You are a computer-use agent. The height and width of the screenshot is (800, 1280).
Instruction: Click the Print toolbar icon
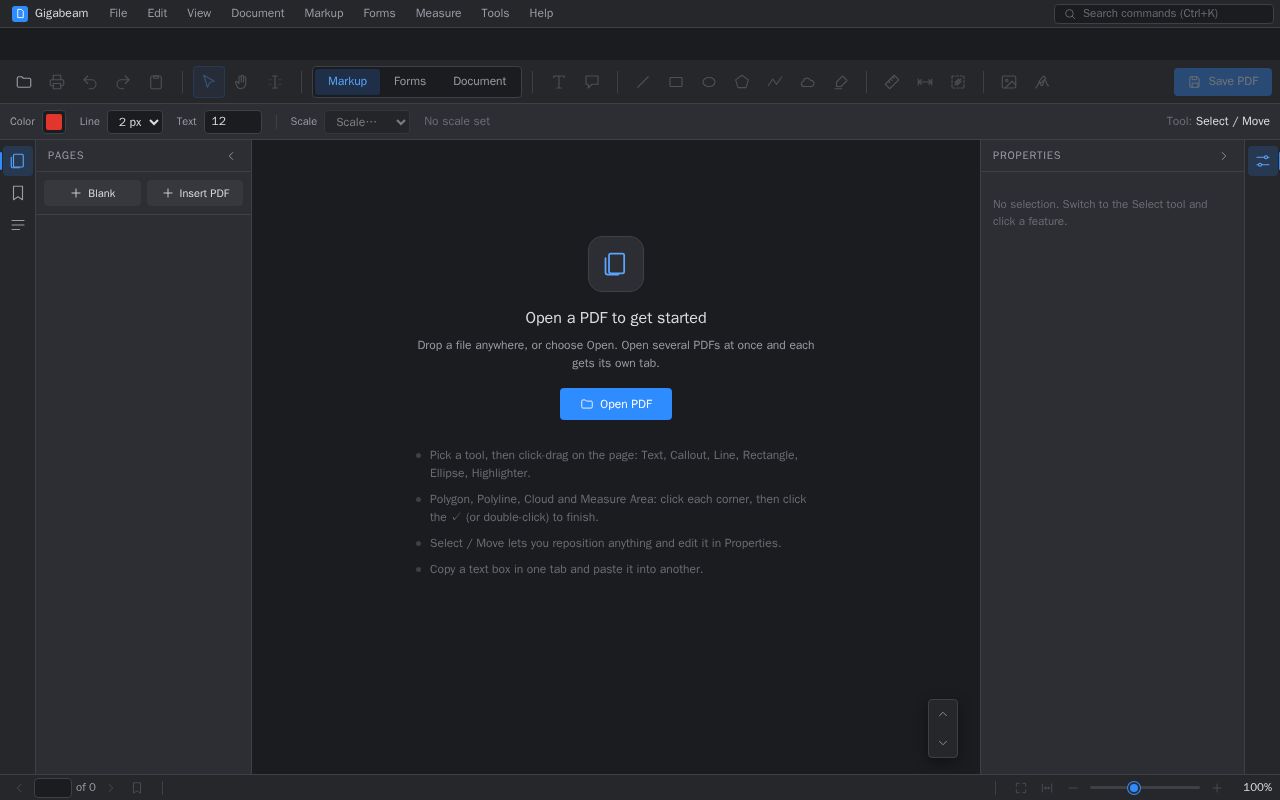coord(57,82)
